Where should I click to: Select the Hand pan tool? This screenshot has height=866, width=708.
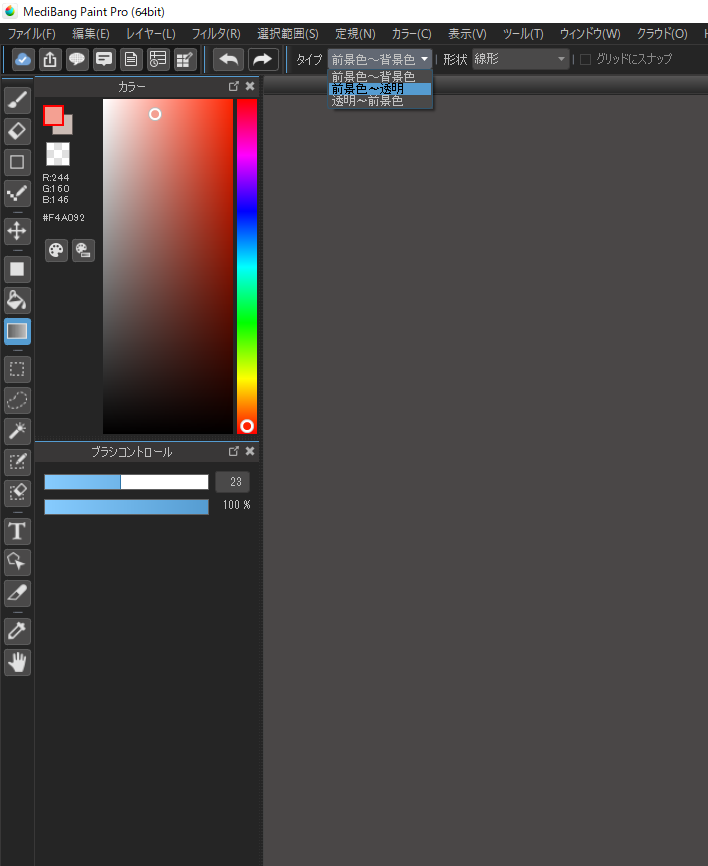point(17,662)
